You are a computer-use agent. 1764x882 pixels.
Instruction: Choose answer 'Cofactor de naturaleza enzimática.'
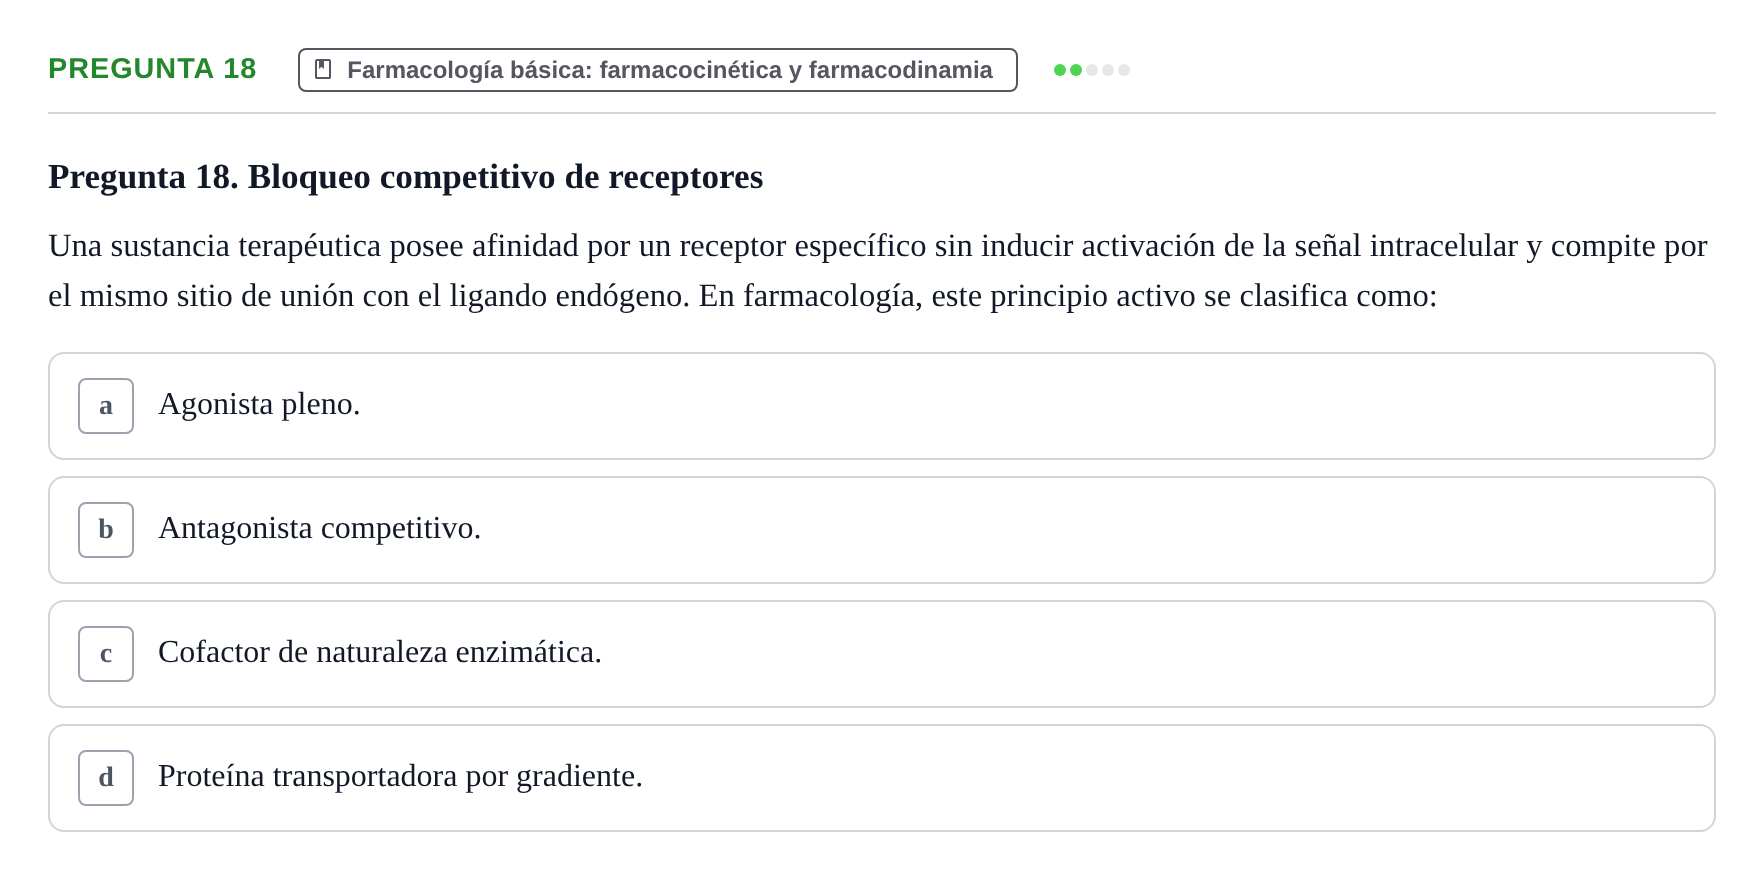coord(882,654)
